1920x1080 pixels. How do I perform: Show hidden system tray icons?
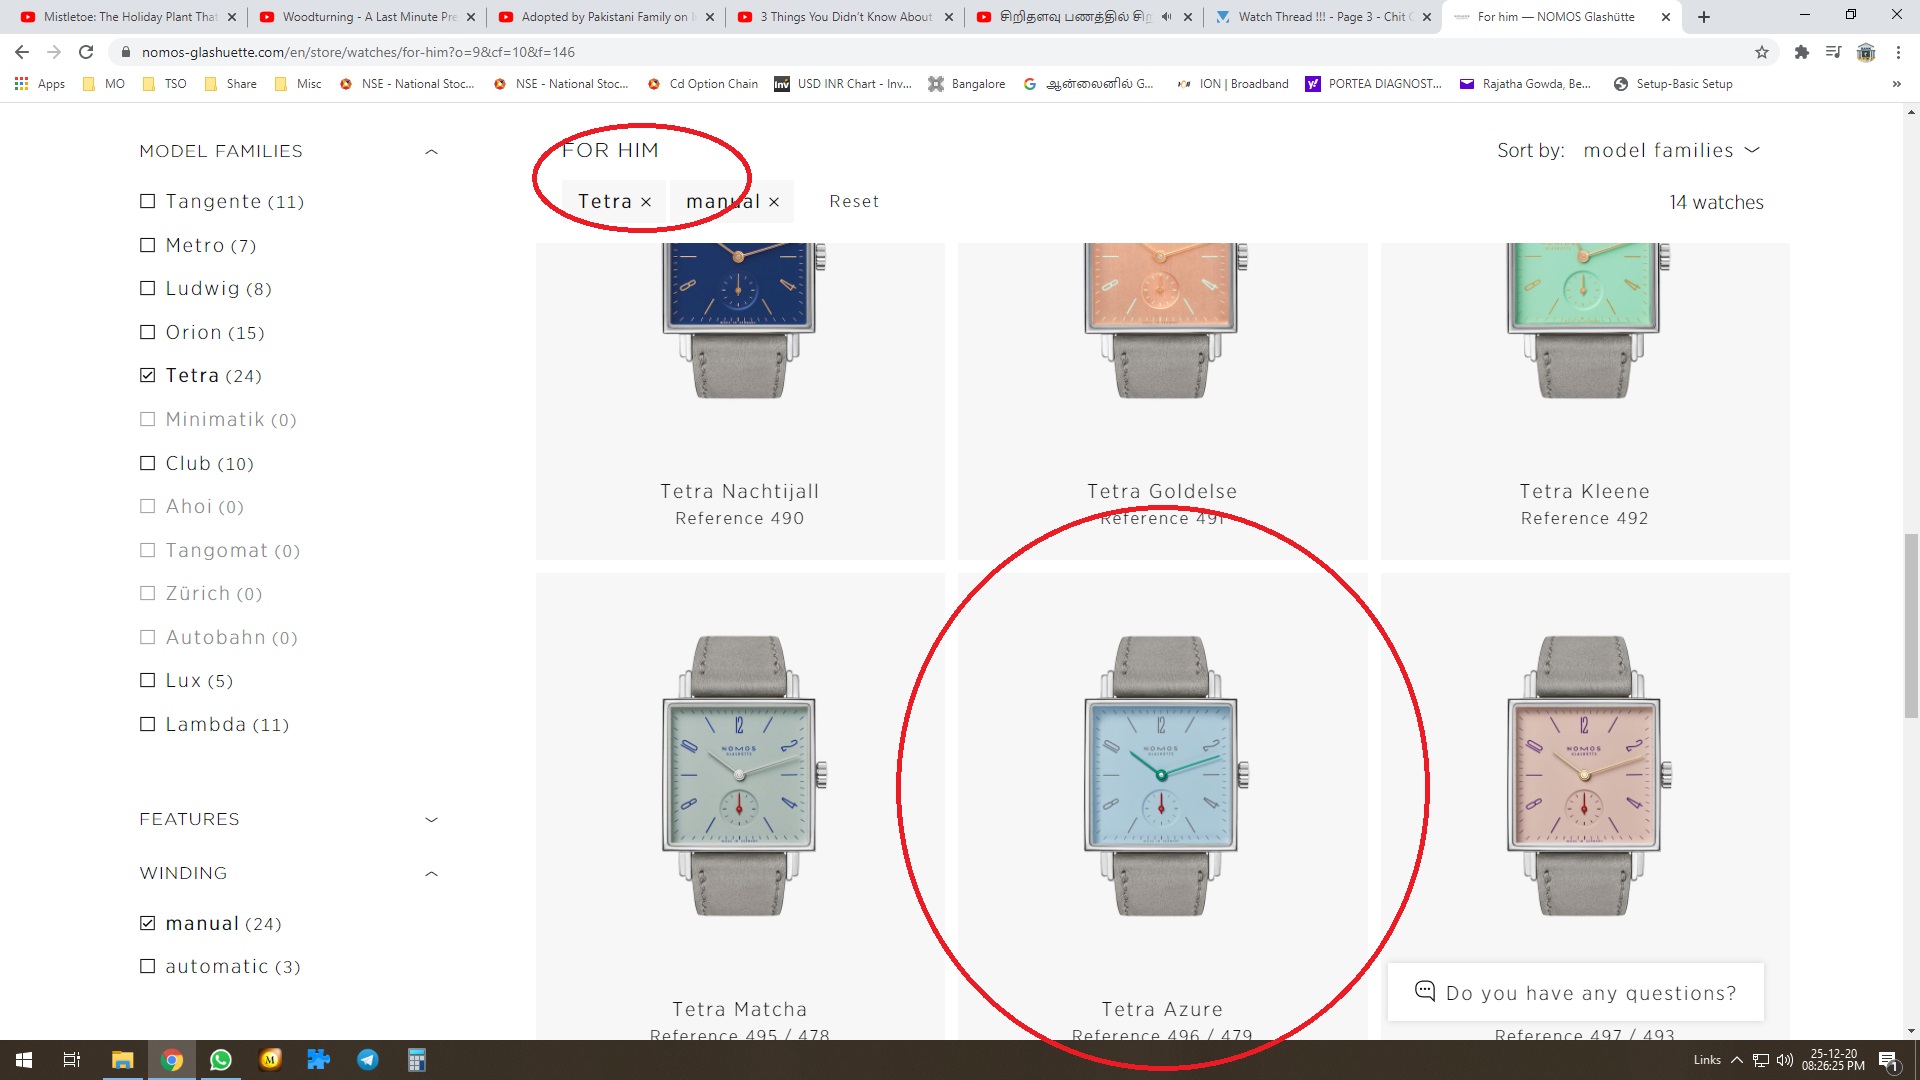coord(1736,1060)
